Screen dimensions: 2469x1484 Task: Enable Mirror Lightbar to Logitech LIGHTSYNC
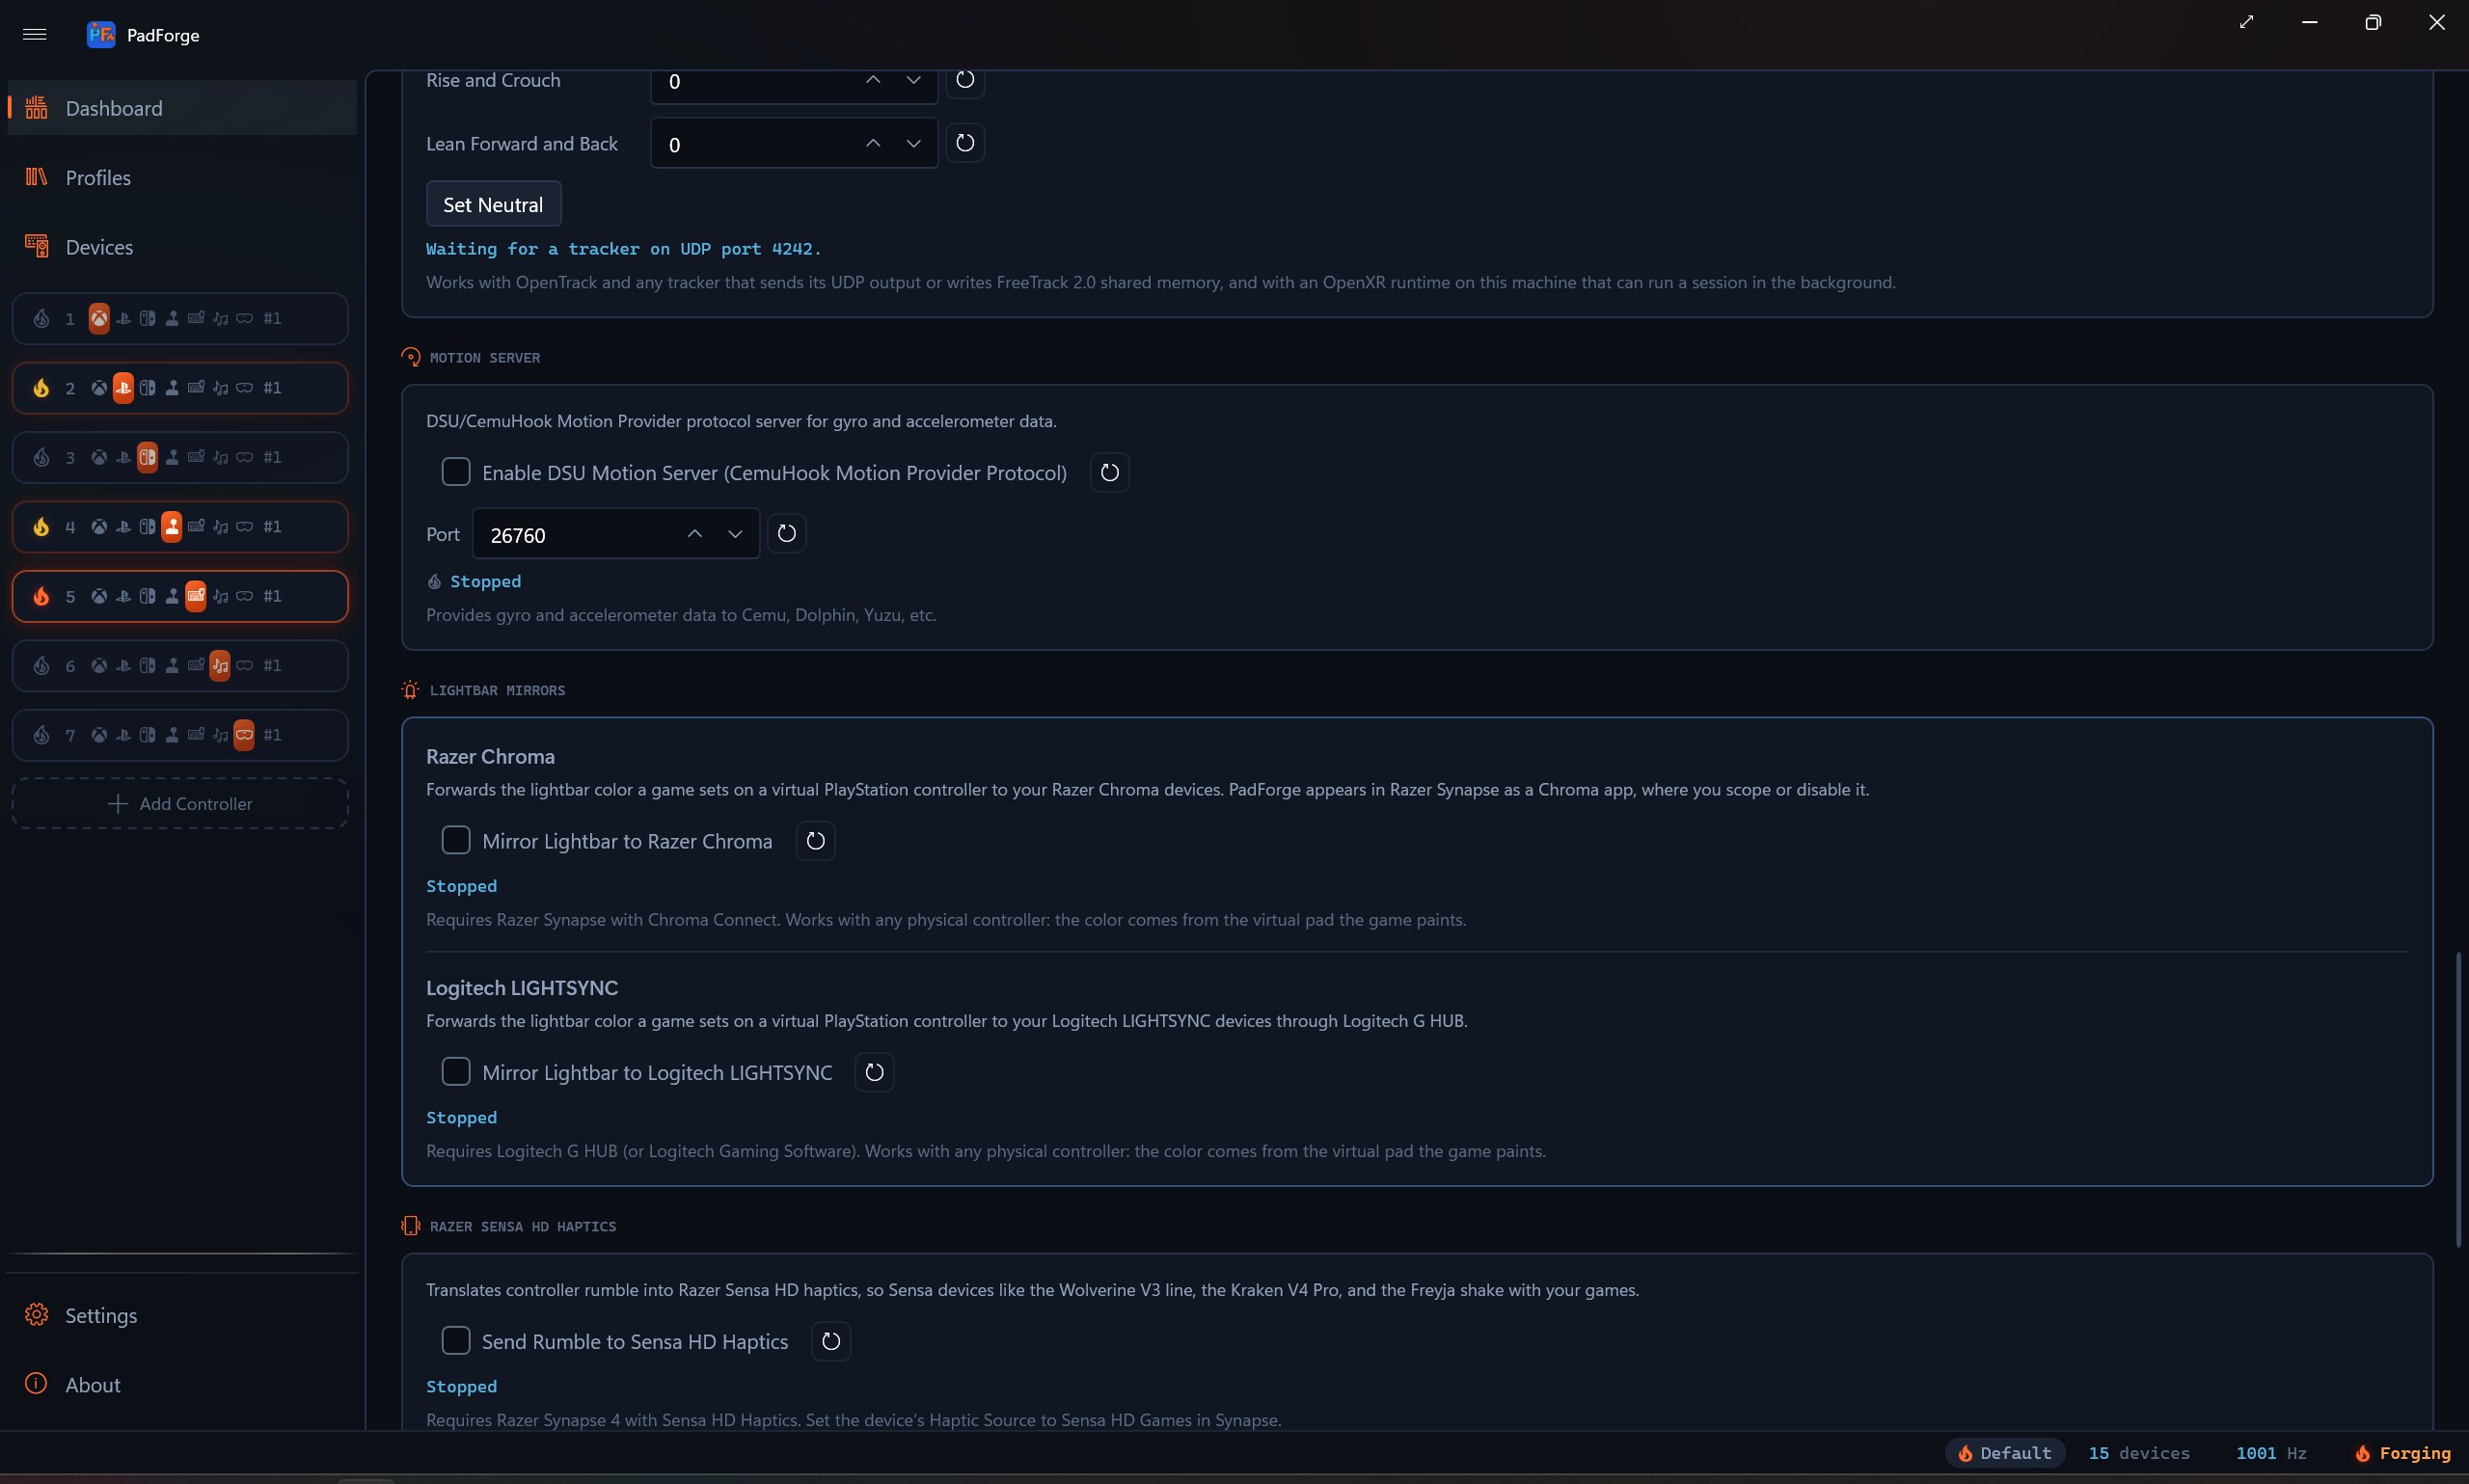[x=456, y=1071]
